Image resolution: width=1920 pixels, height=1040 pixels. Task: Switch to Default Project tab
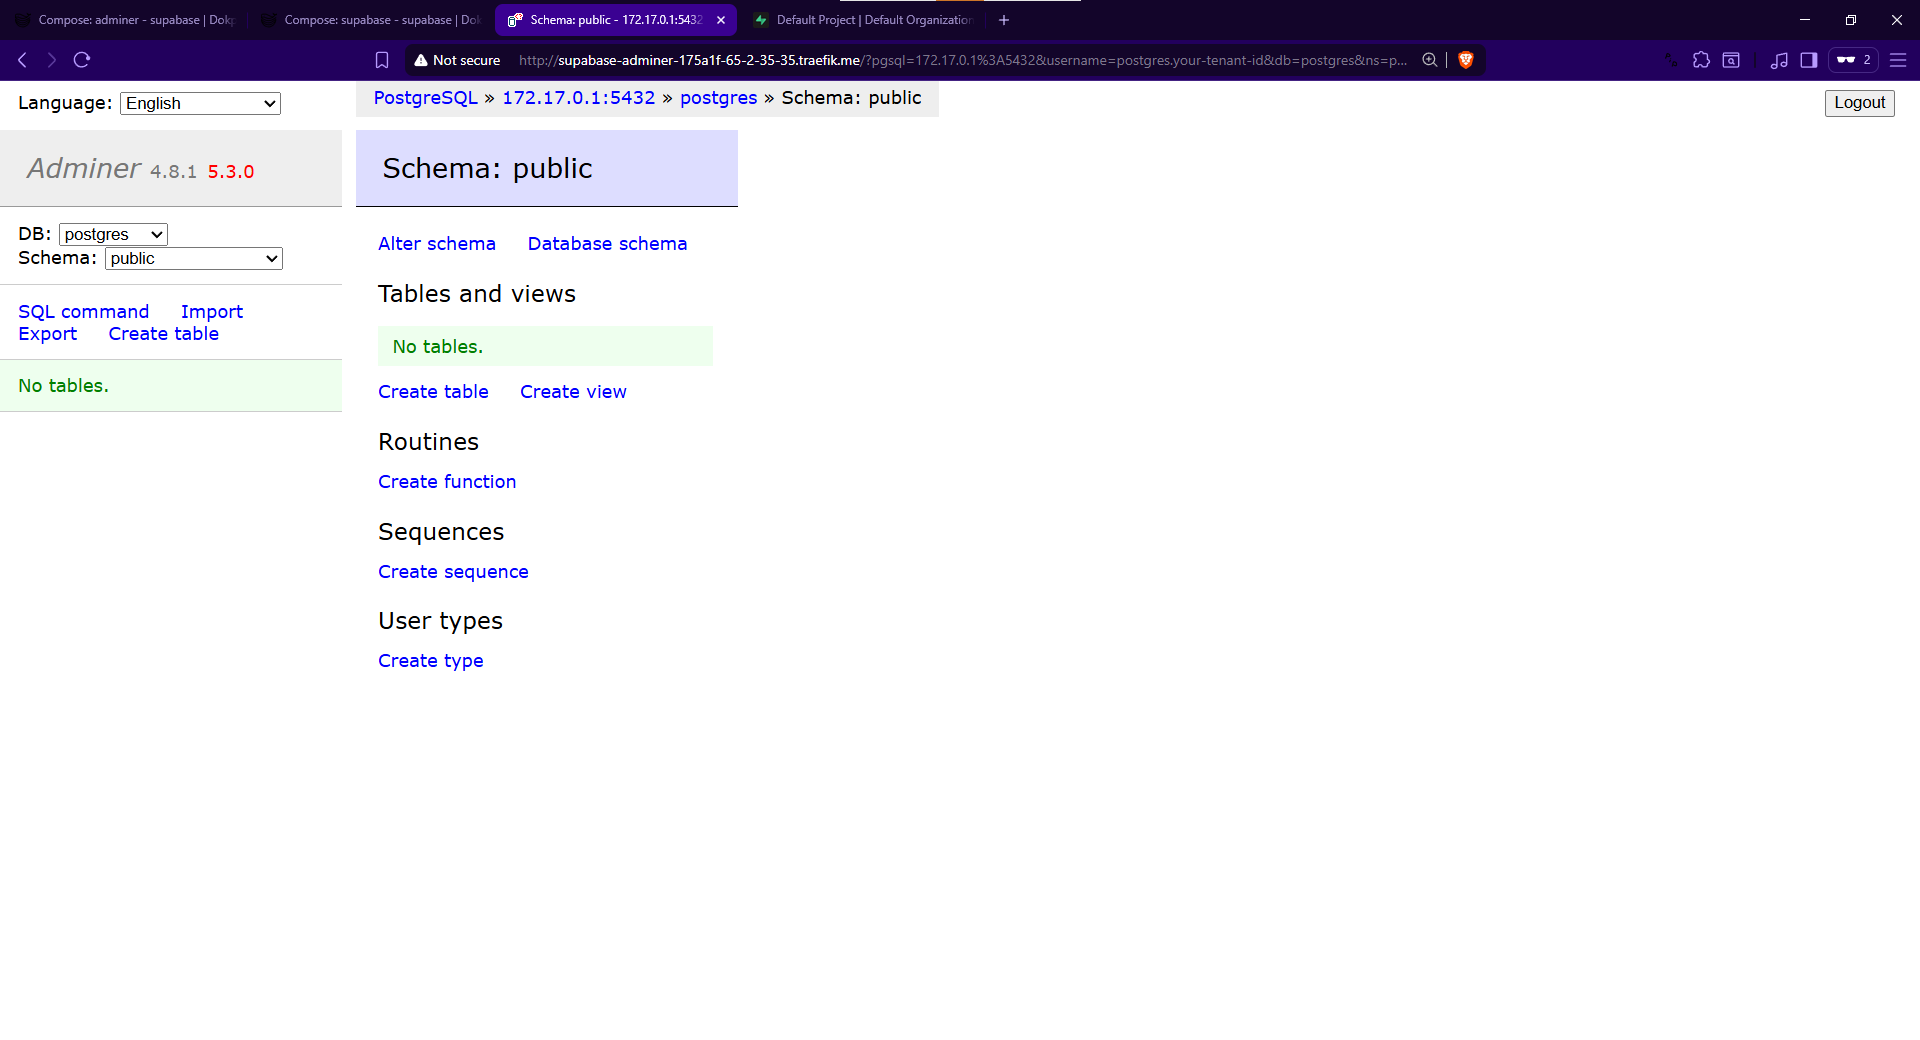point(862,20)
